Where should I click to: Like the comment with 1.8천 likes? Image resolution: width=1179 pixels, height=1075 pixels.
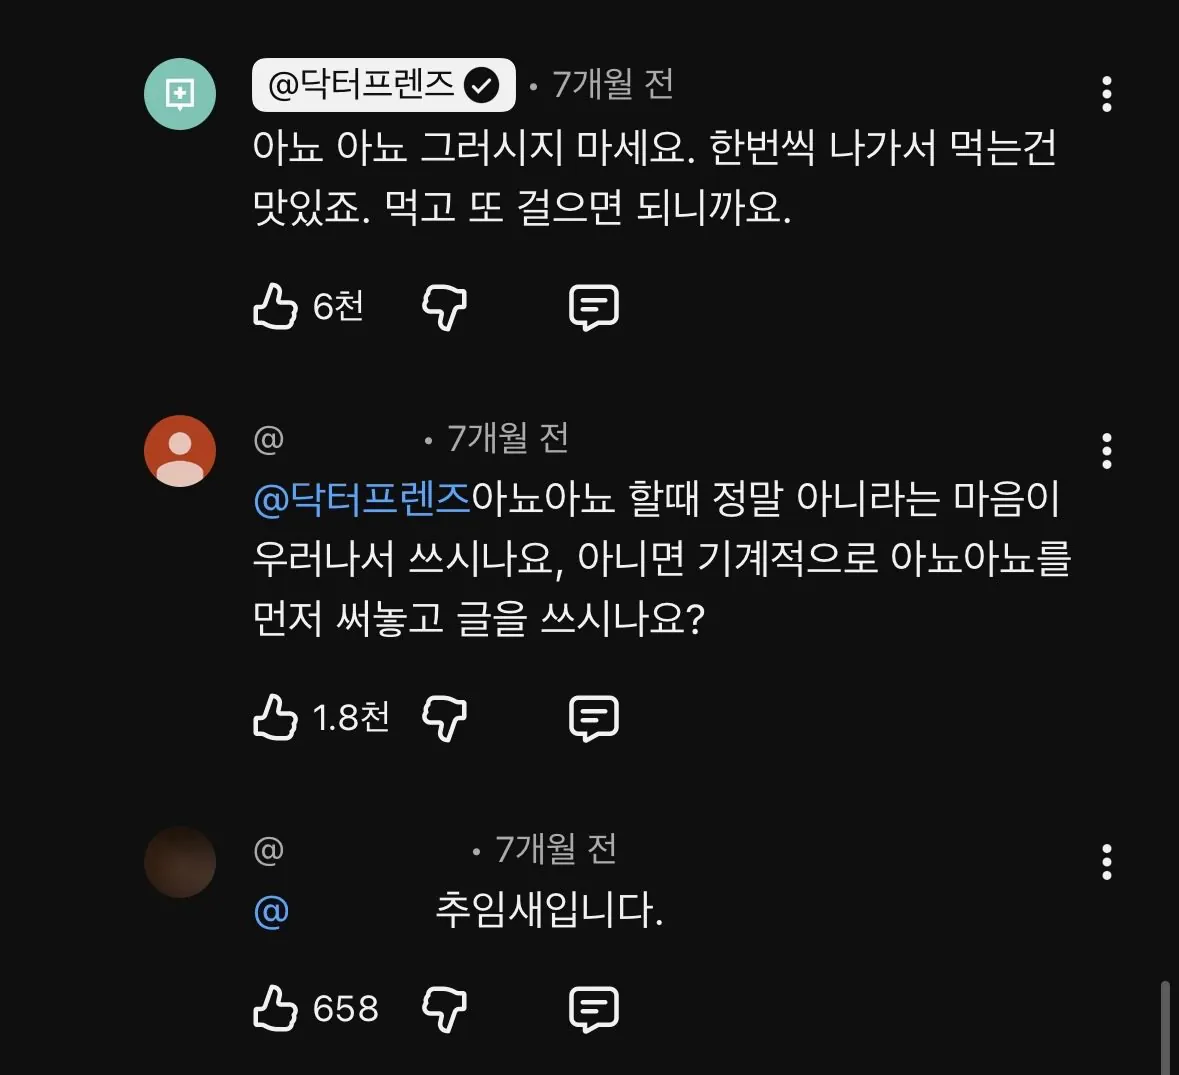pos(275,716)
